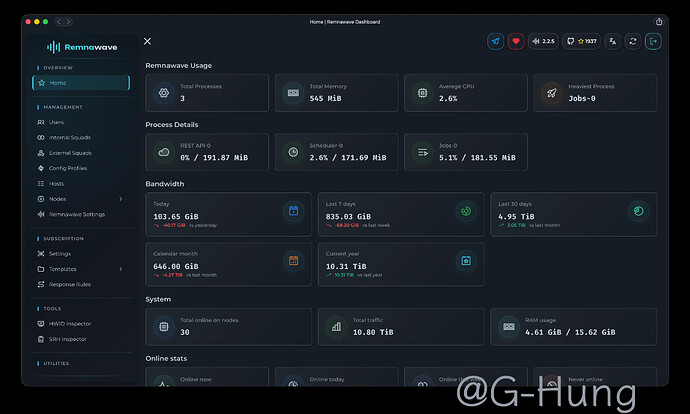Click the Total traffic bar chart icon
Screen dimensions: 690x414
(x=336, y=327)
